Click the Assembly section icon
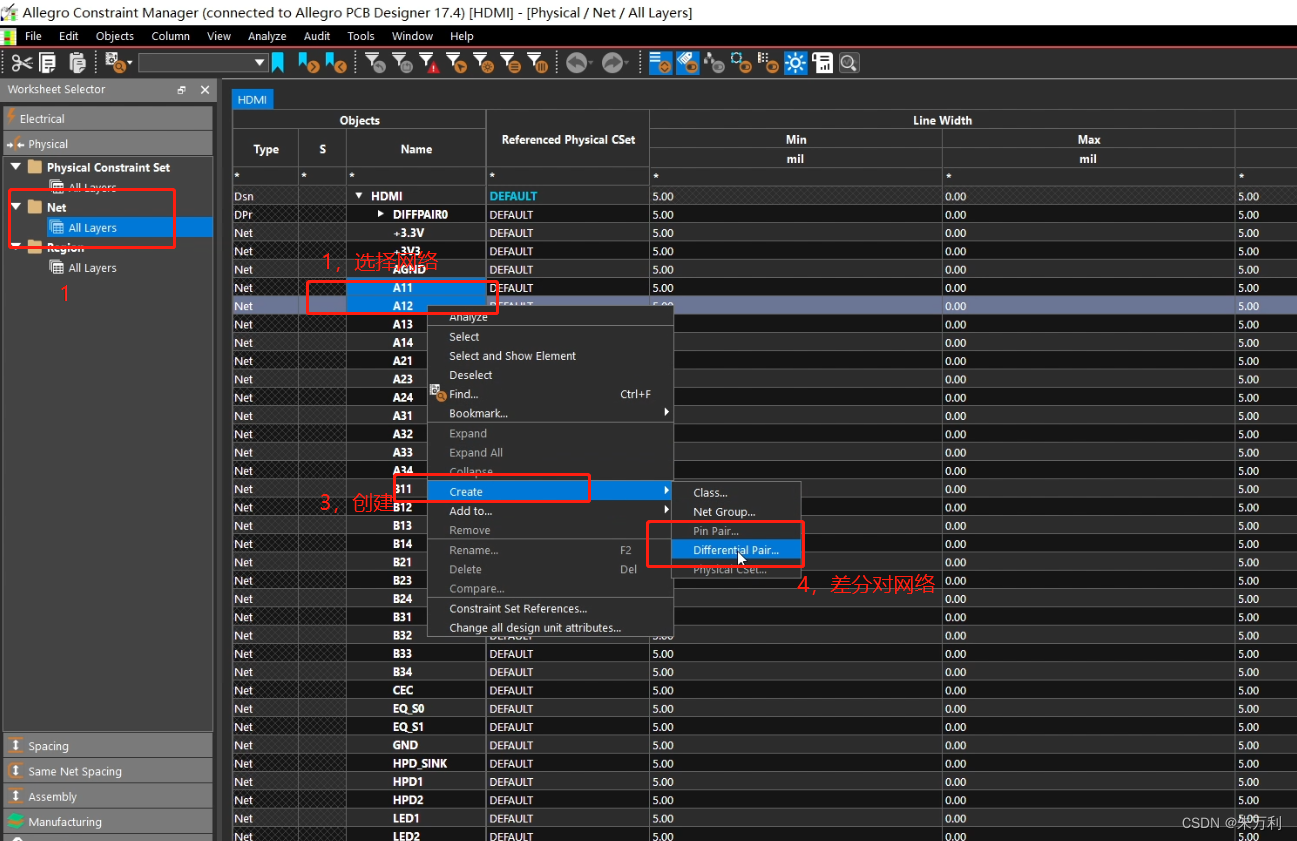Viewport: 1297px width, 841px height. click(x=15, y=796)
